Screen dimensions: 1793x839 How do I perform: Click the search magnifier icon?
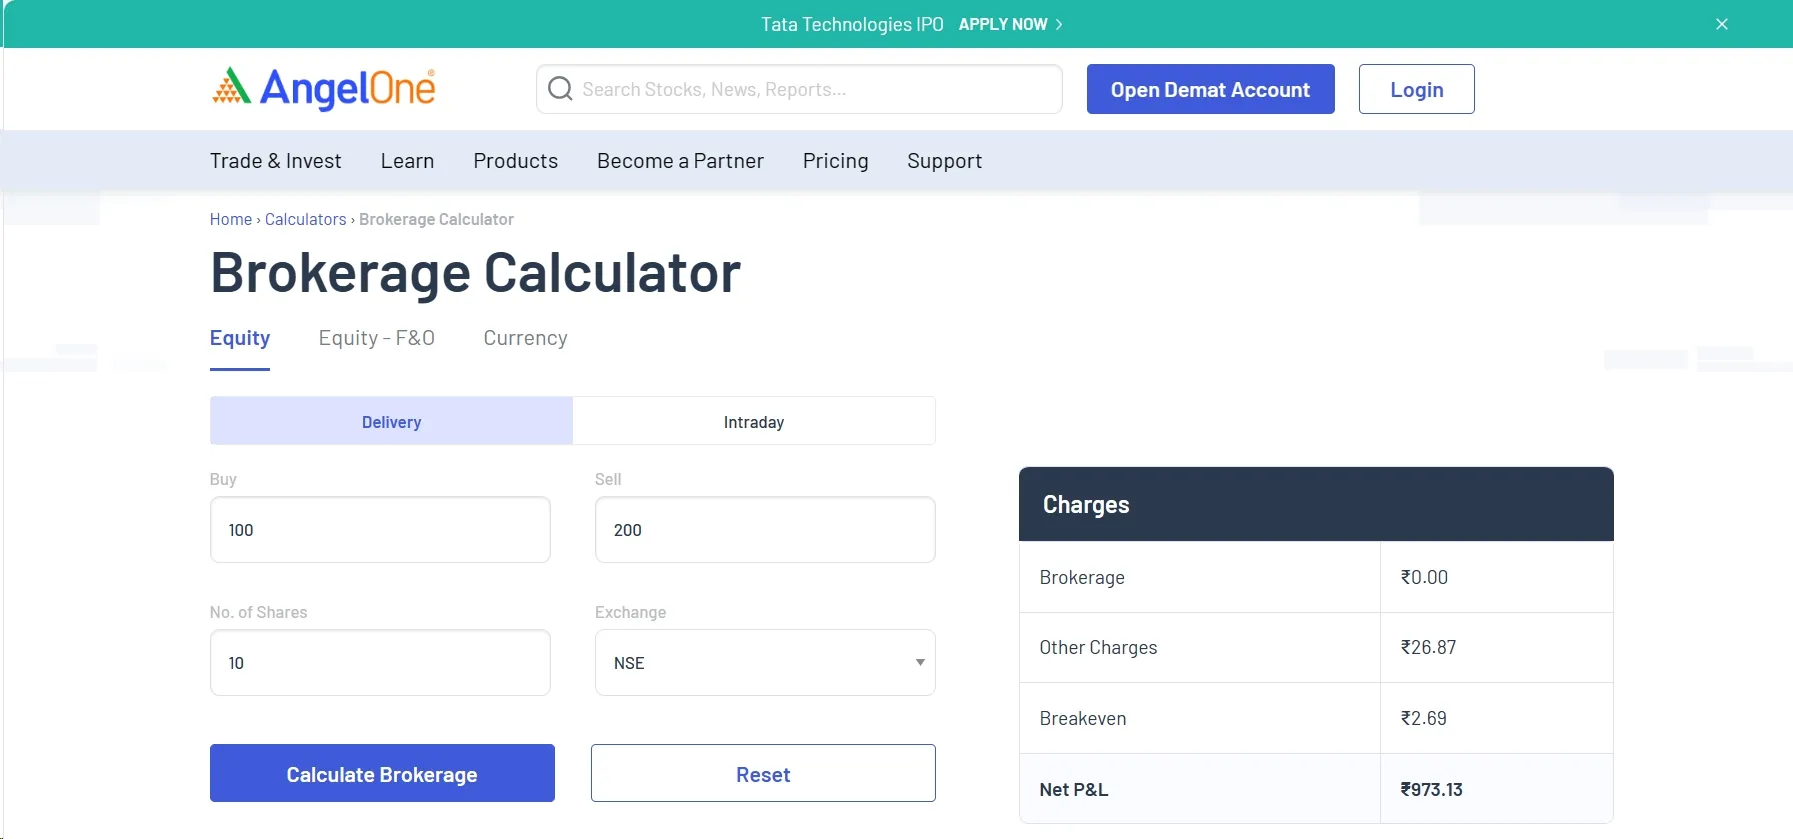pyautogui.click(x=561, y=89)
